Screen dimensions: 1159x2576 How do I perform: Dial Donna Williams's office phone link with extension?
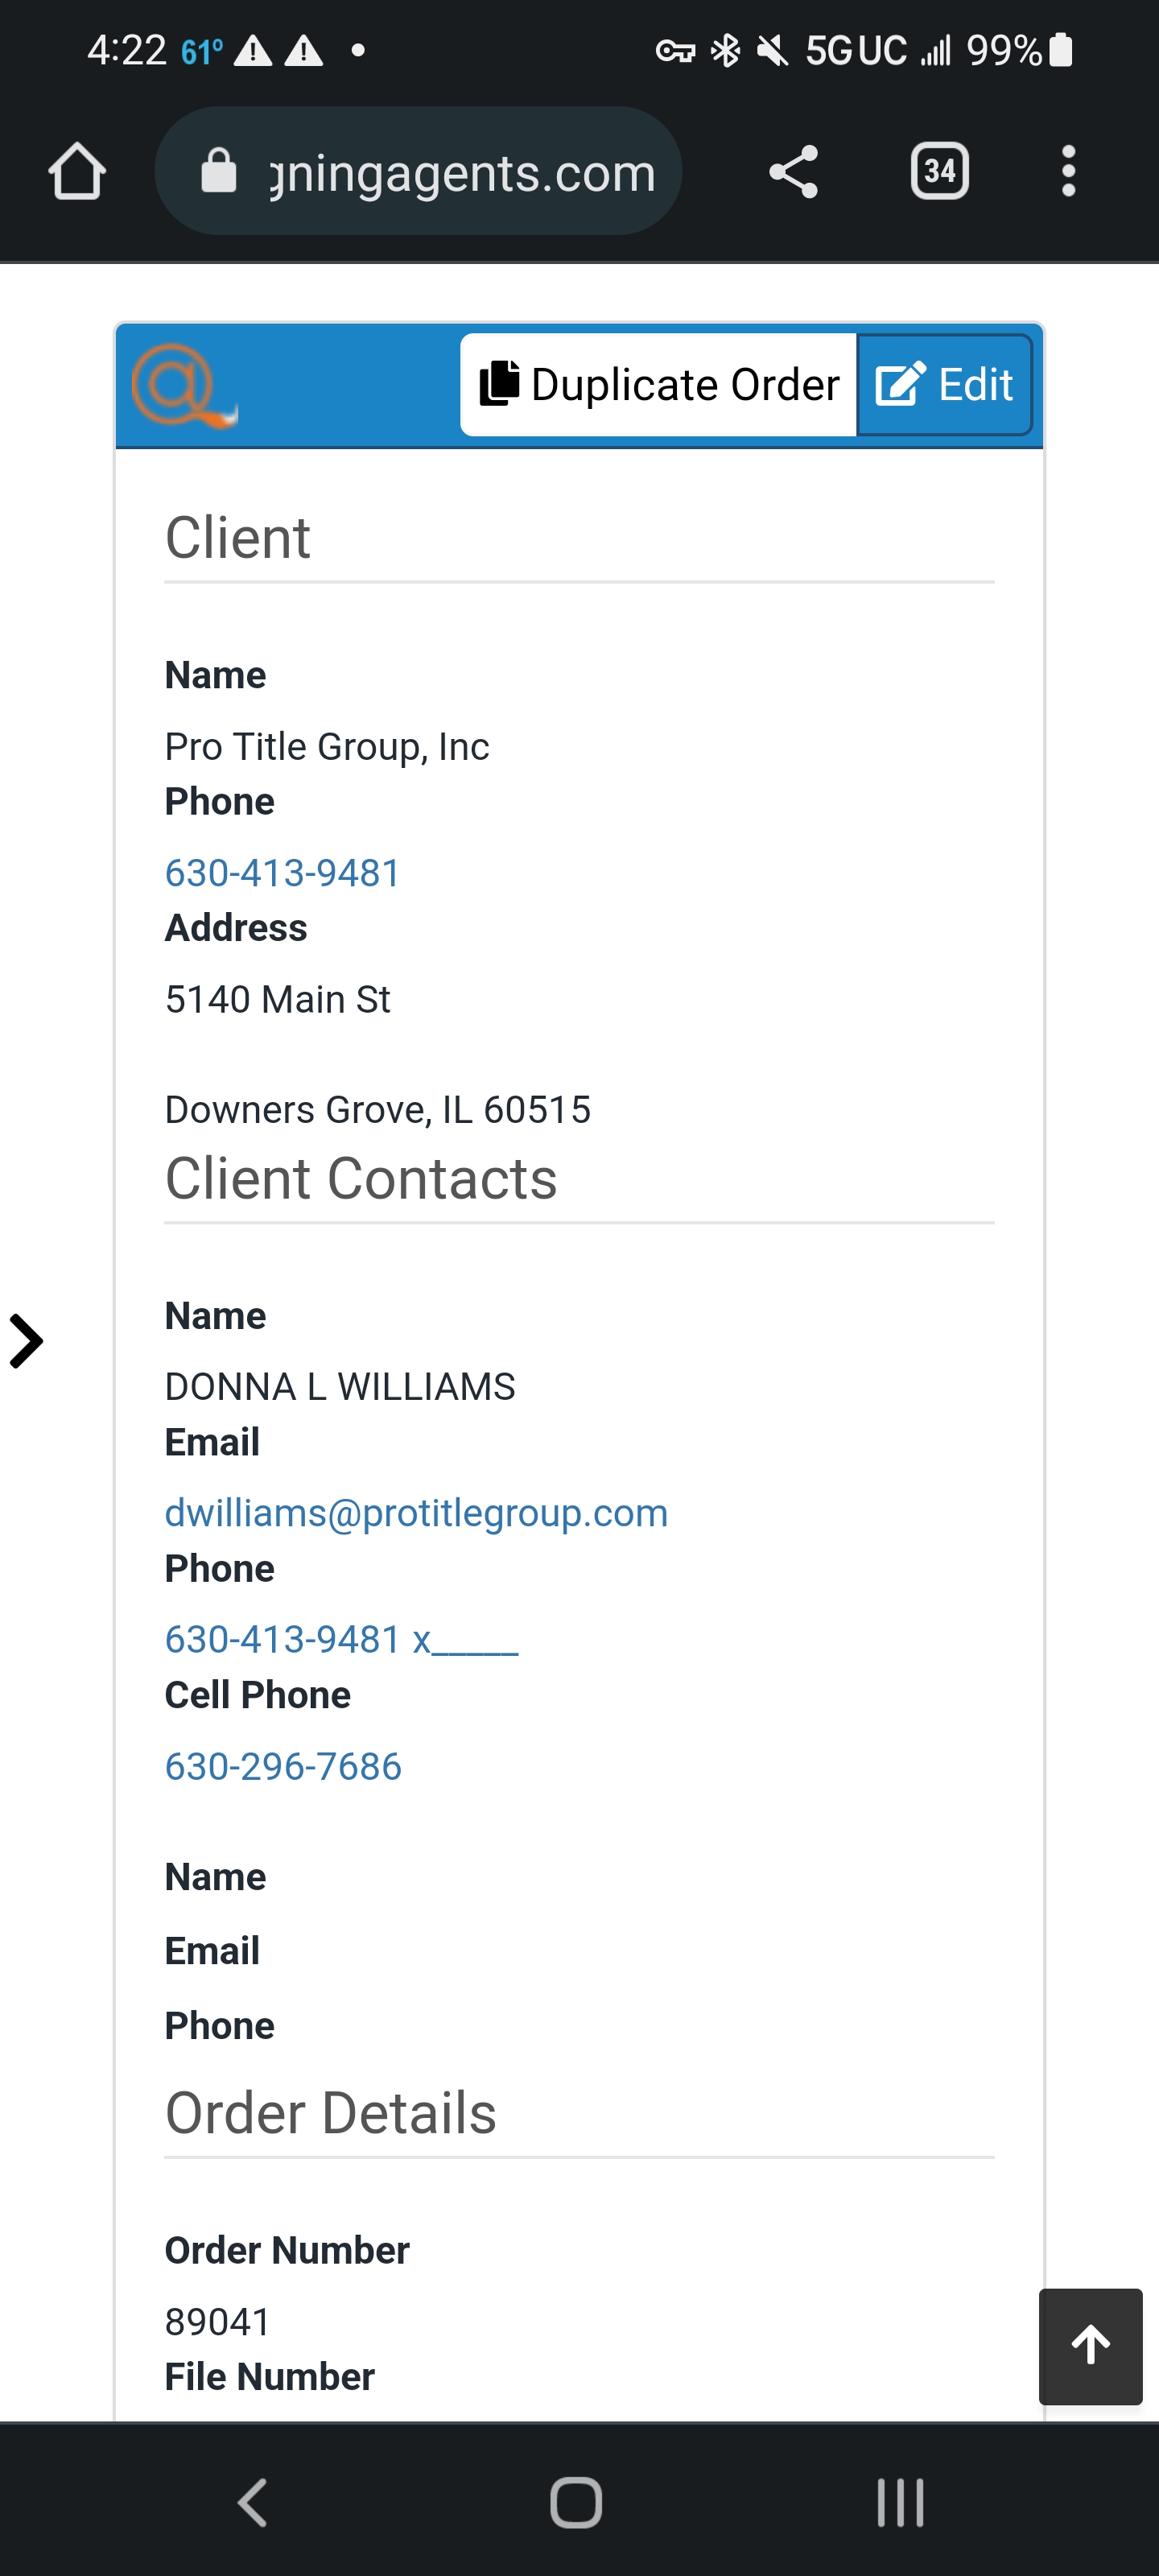[x=341, y=1639]
